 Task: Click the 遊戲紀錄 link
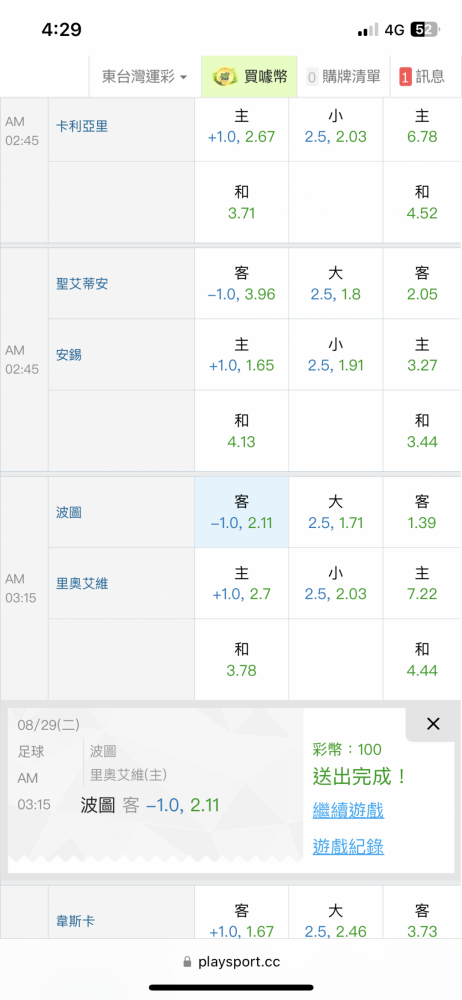348,846
